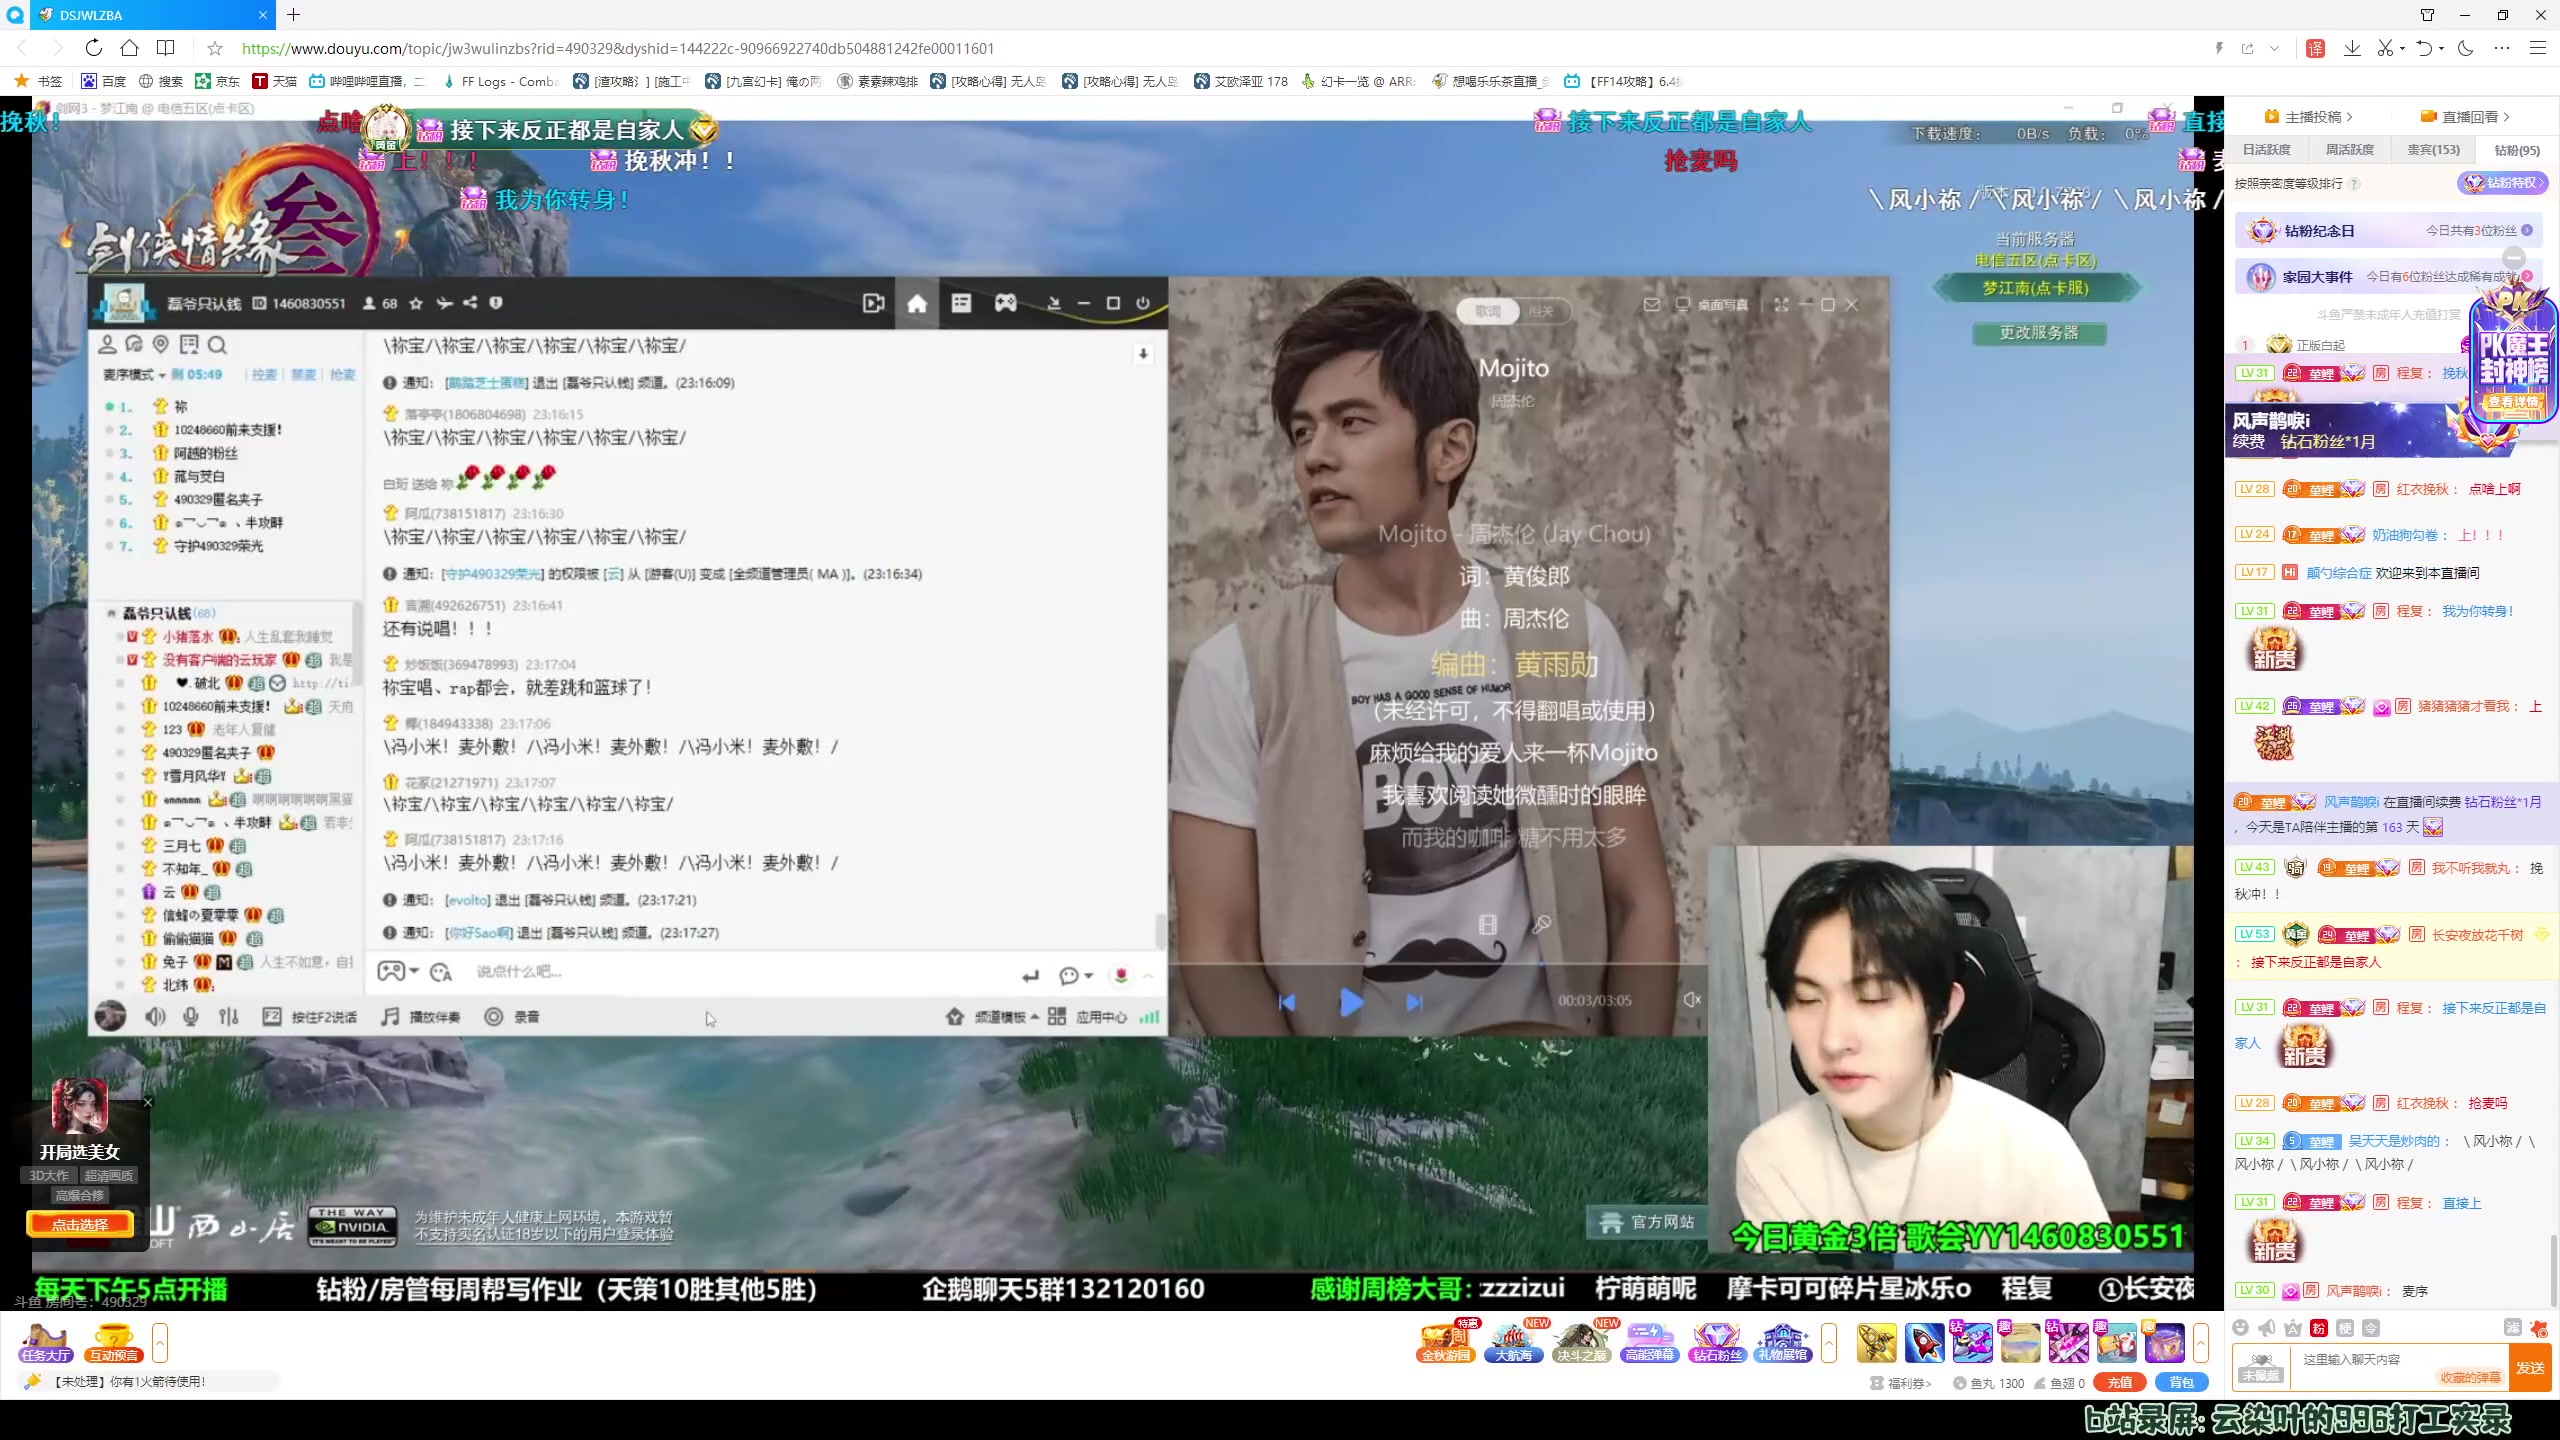This screenshot has height=1440, width=2560.
Task: Expand the gift list up-arrow on the right
Action: click(2201, 1343)
